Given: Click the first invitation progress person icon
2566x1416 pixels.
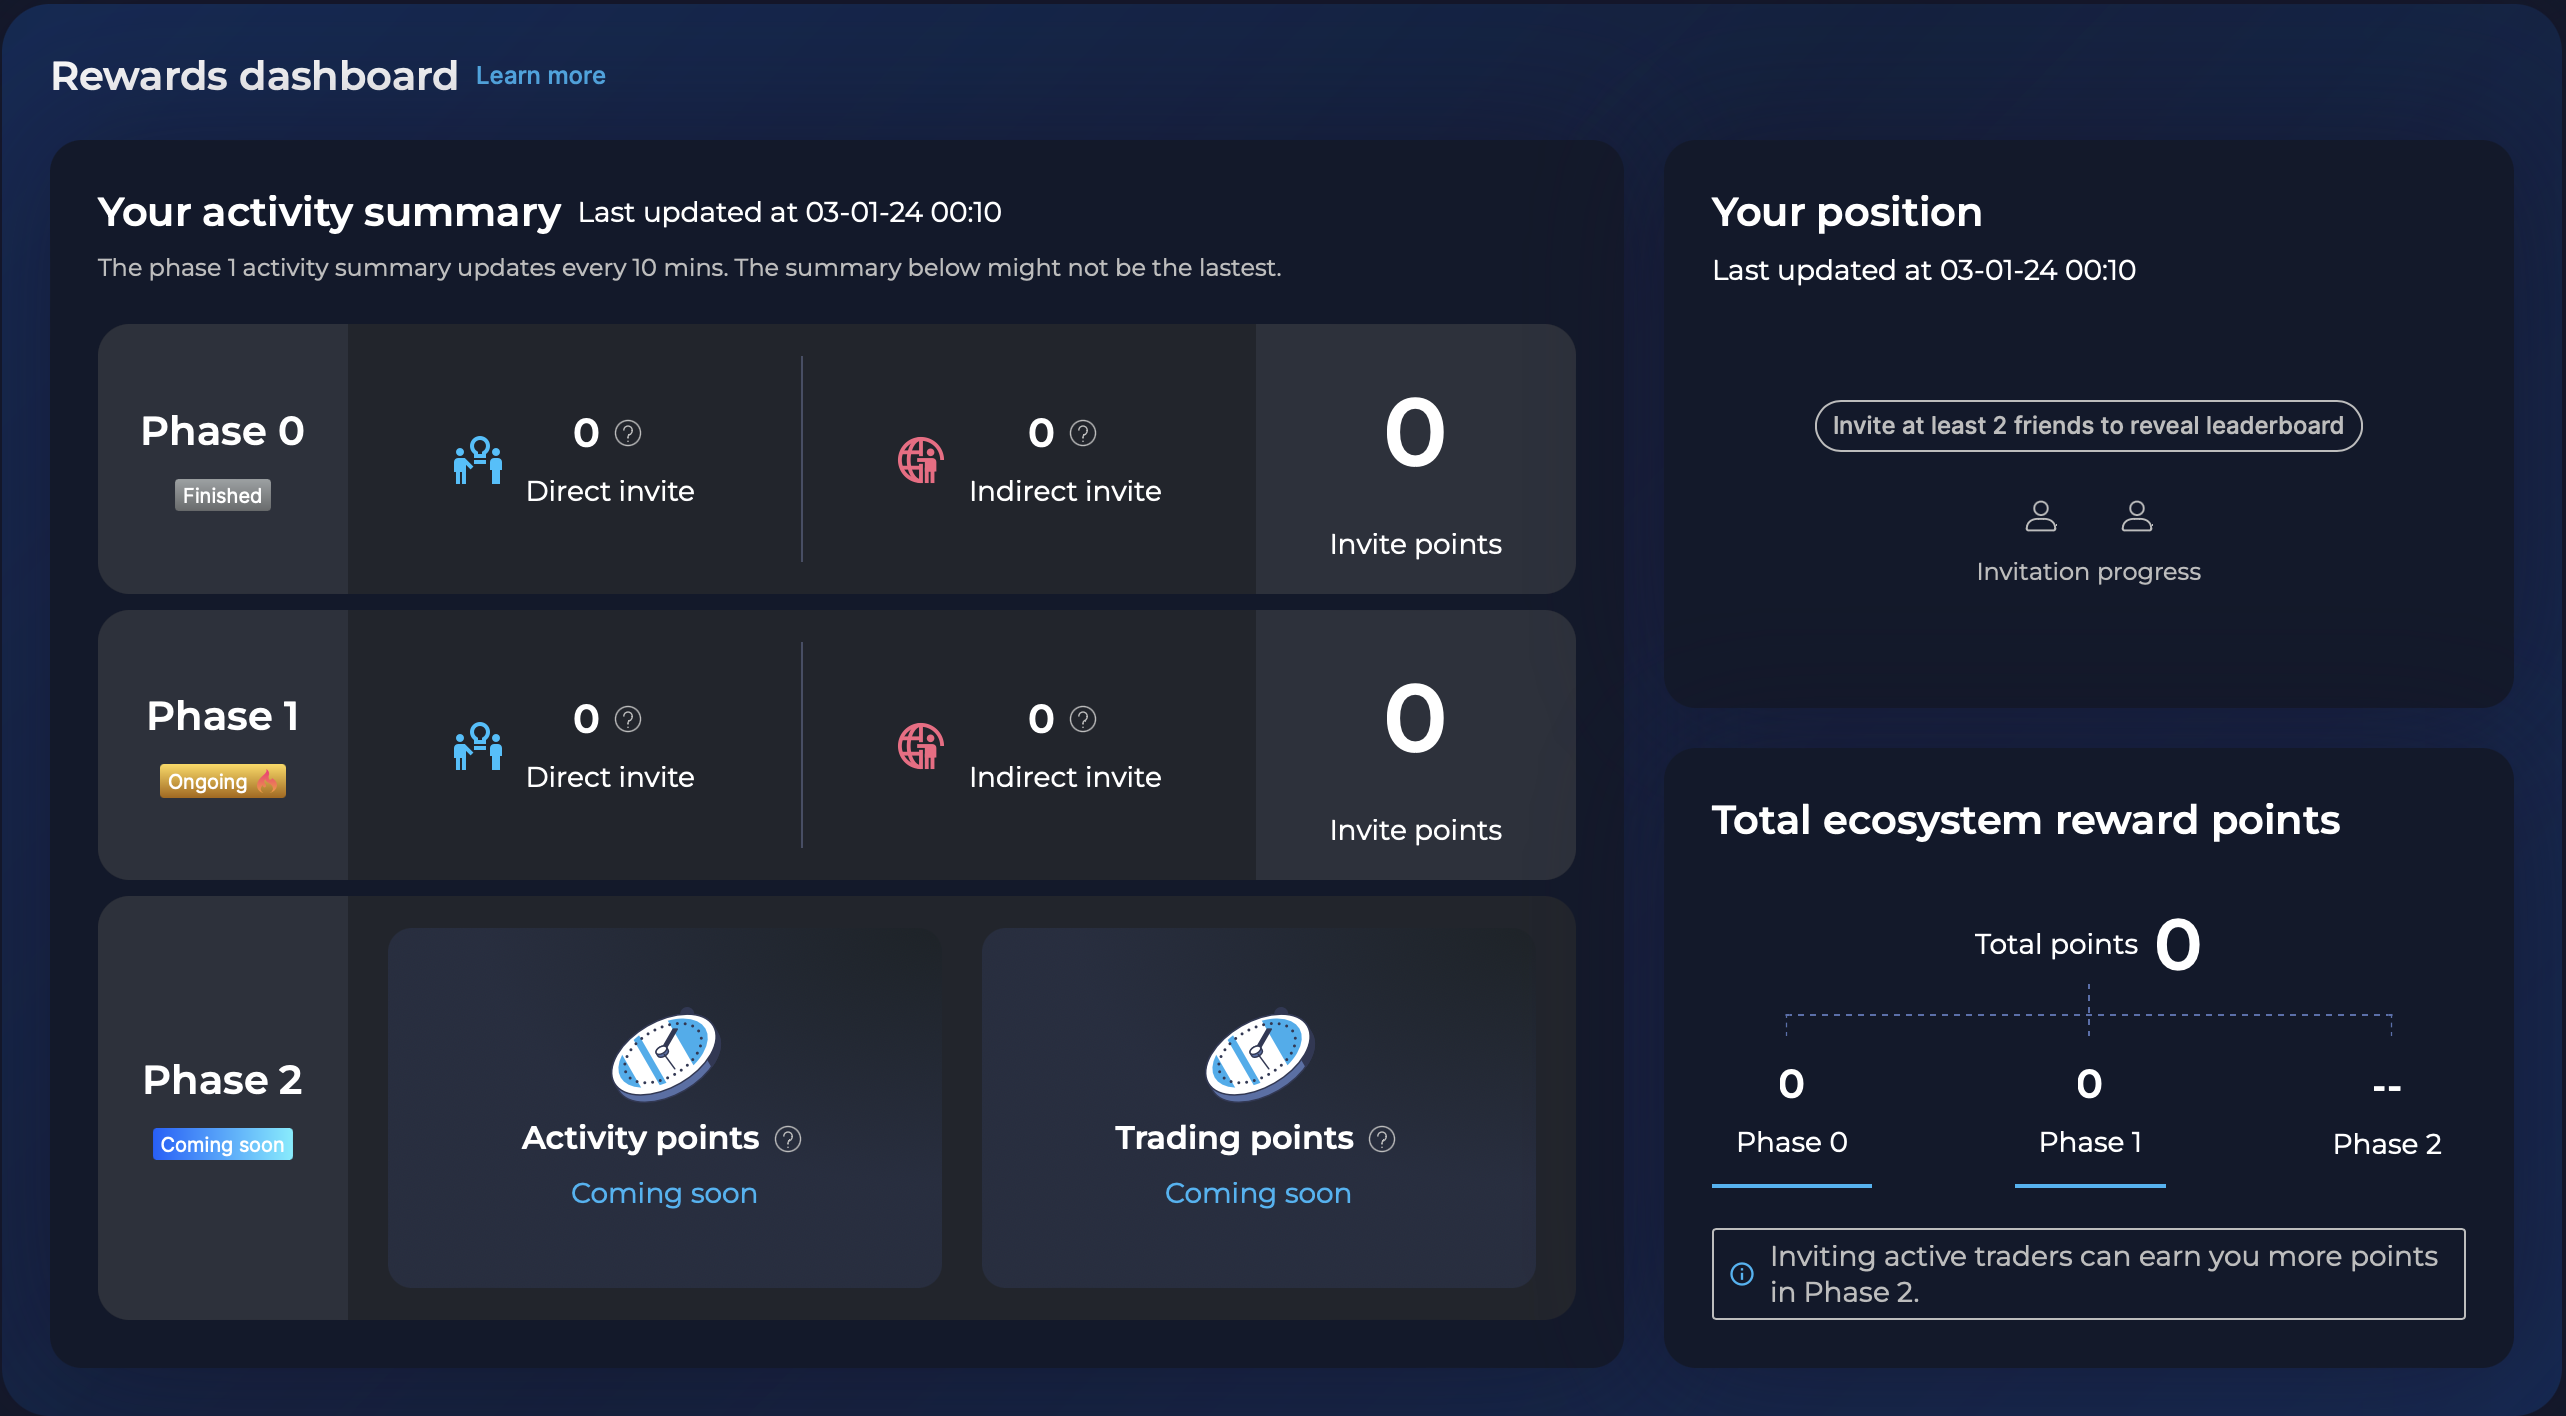Looking at the screenshot, I should pos(2041,516).
